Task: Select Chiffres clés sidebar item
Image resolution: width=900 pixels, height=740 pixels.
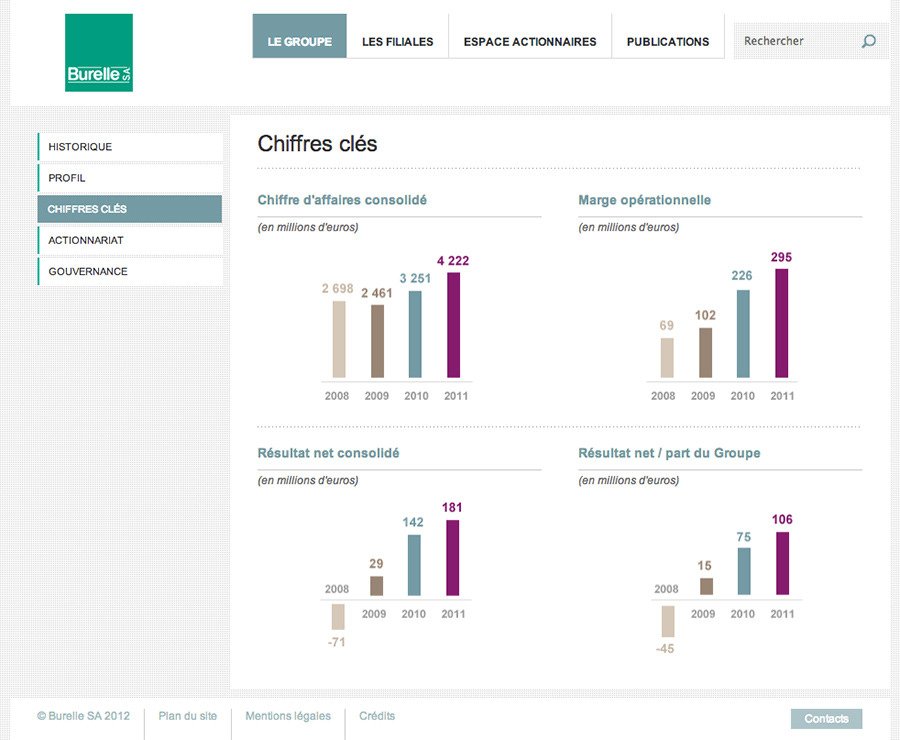Action: [x=130, y=209]
